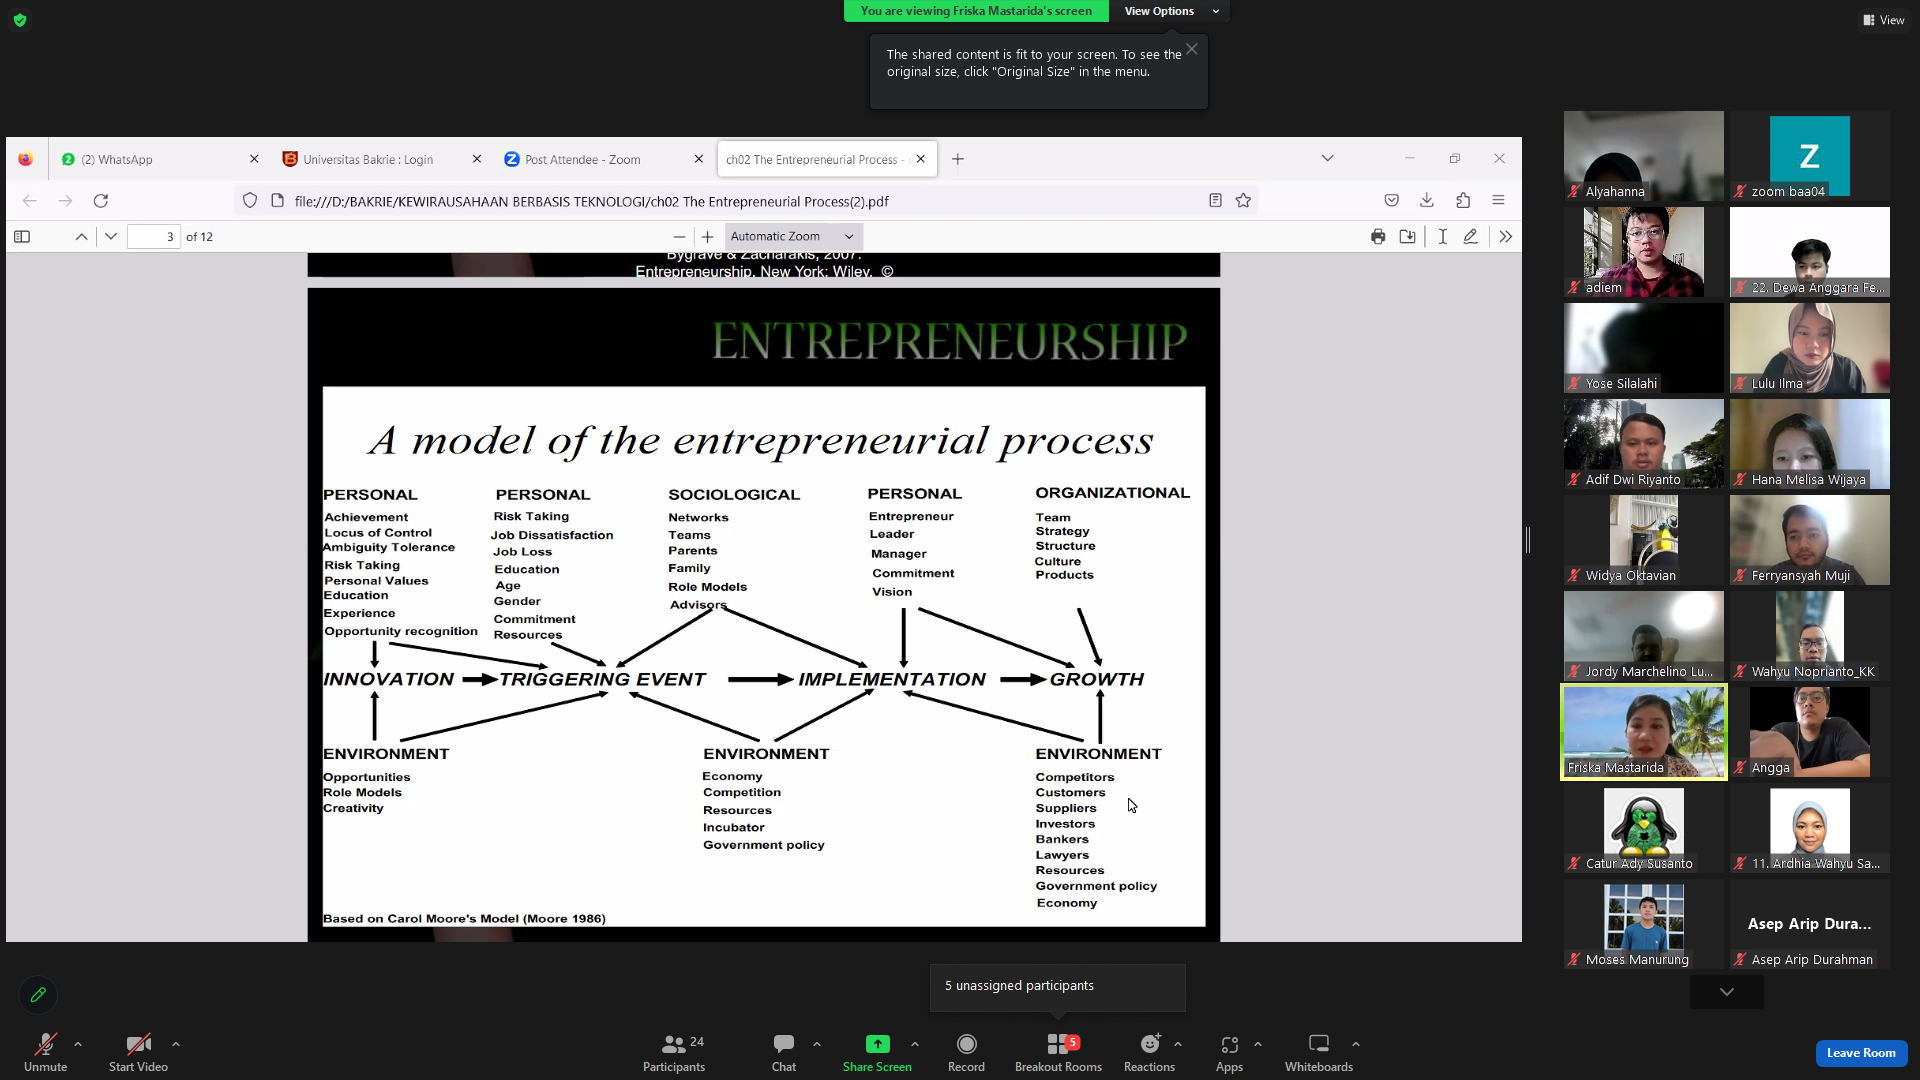Open the View Options dropdown
The height and width of the screenshot is (1080, 1920).
(x=1170, y=11)
